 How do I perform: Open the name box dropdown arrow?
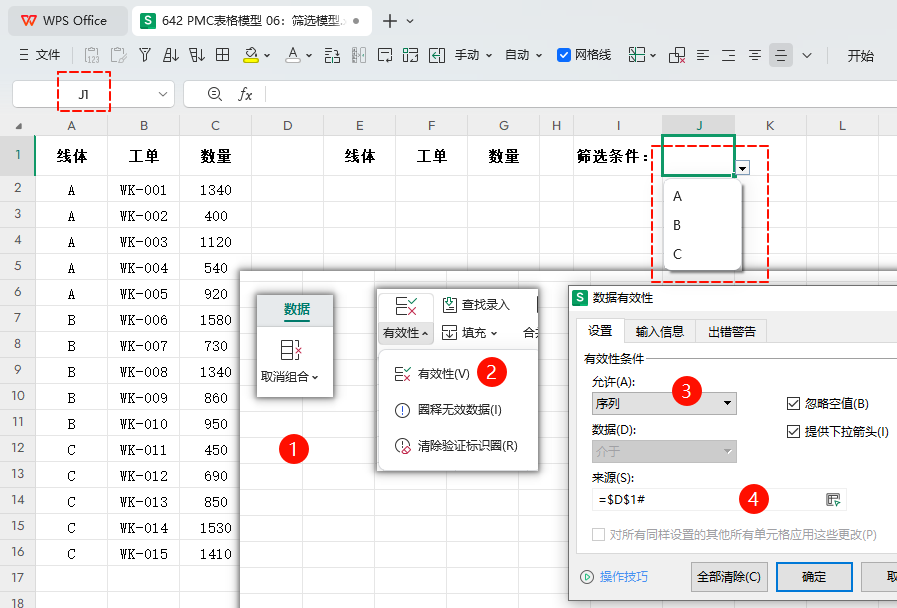[x=162, y=94]
